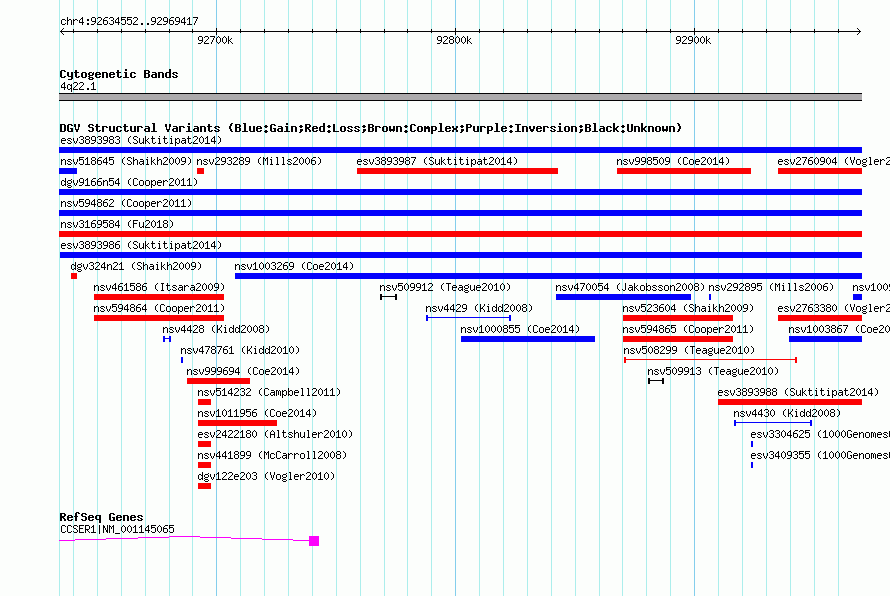Select the esv3409355 variant label
The image size is (890, 596).
click(x=820, y=455)
